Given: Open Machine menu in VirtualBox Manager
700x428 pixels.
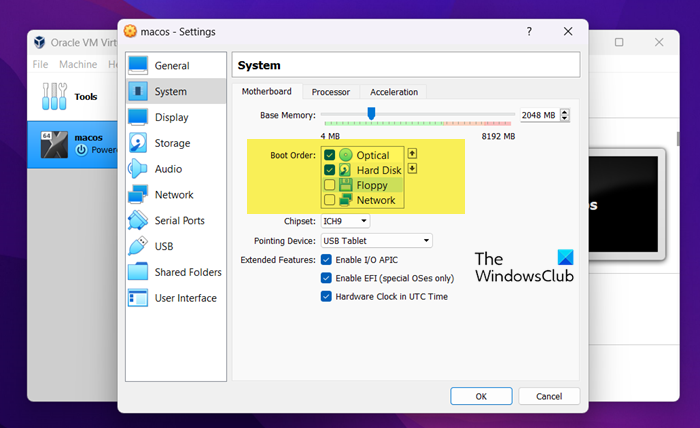Looking at the screenshot, I should [x=78, y=64].
